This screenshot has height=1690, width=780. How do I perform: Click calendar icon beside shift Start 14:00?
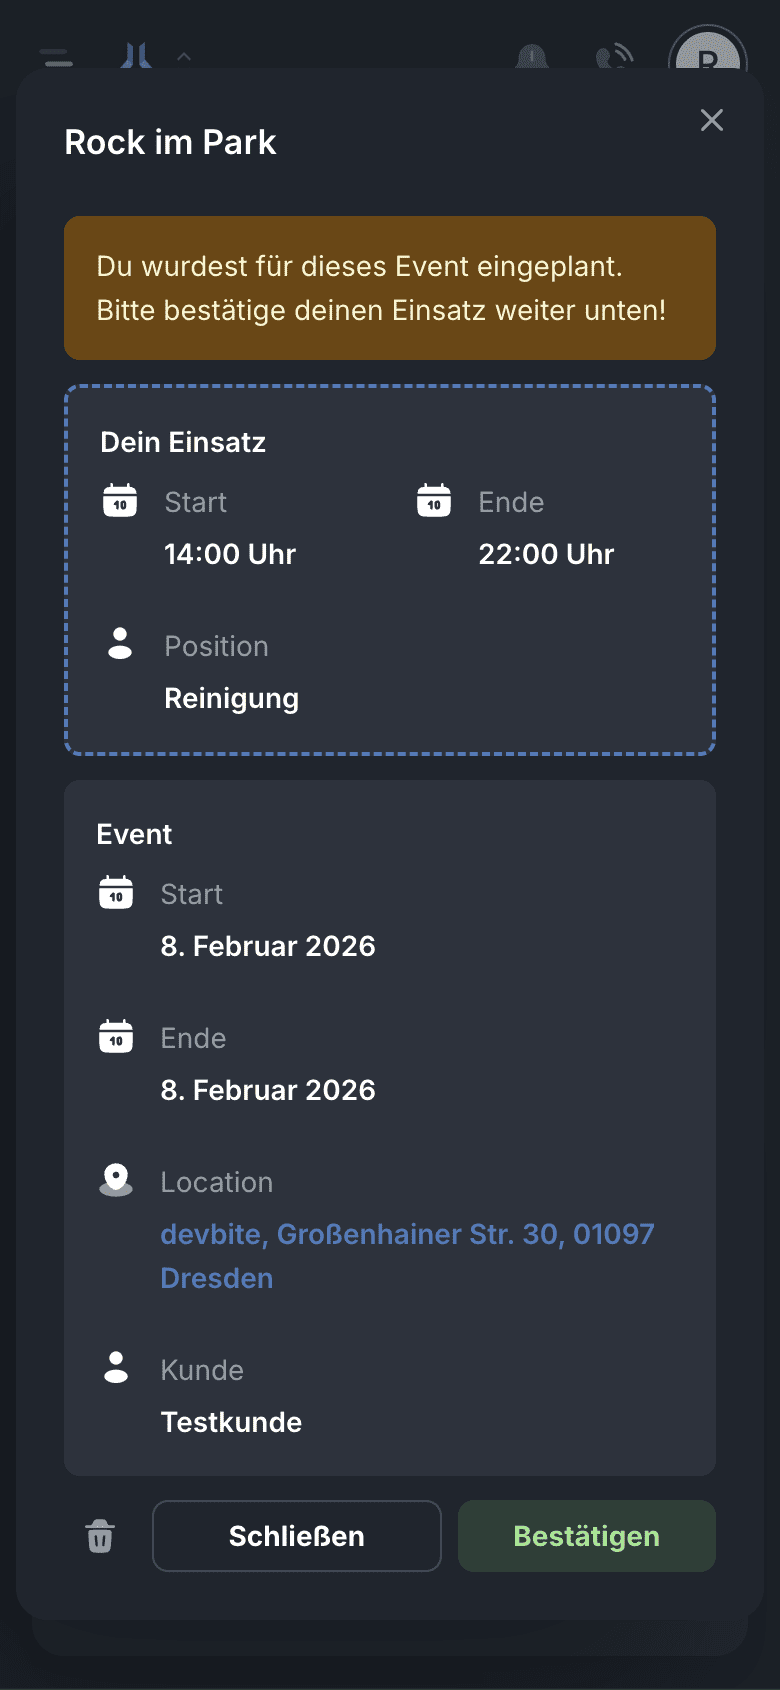click(x=120, y=500)
